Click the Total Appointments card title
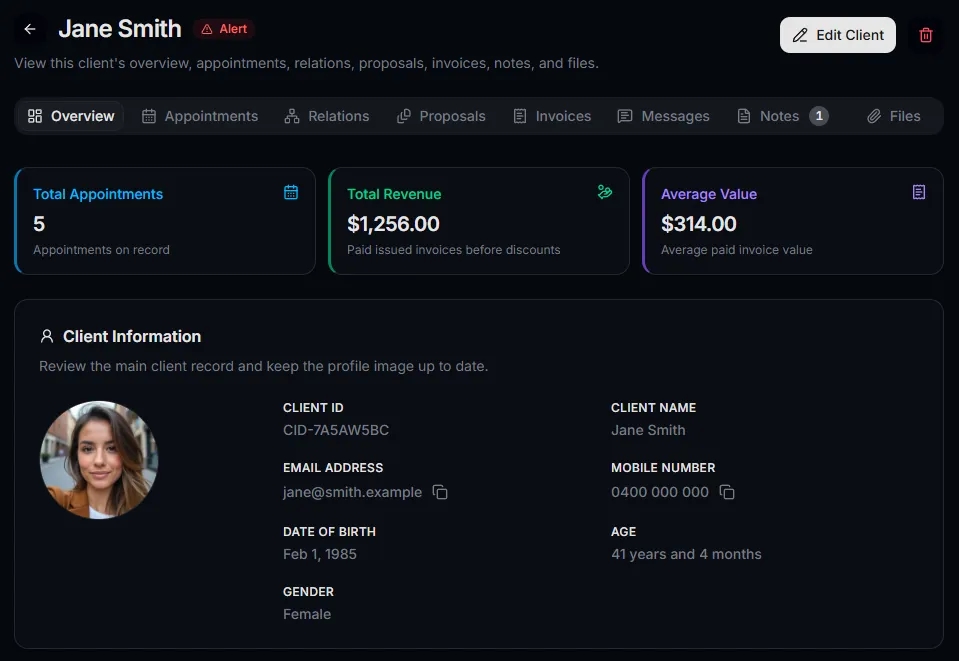This screenshot has height=661, width=959. 98,194
